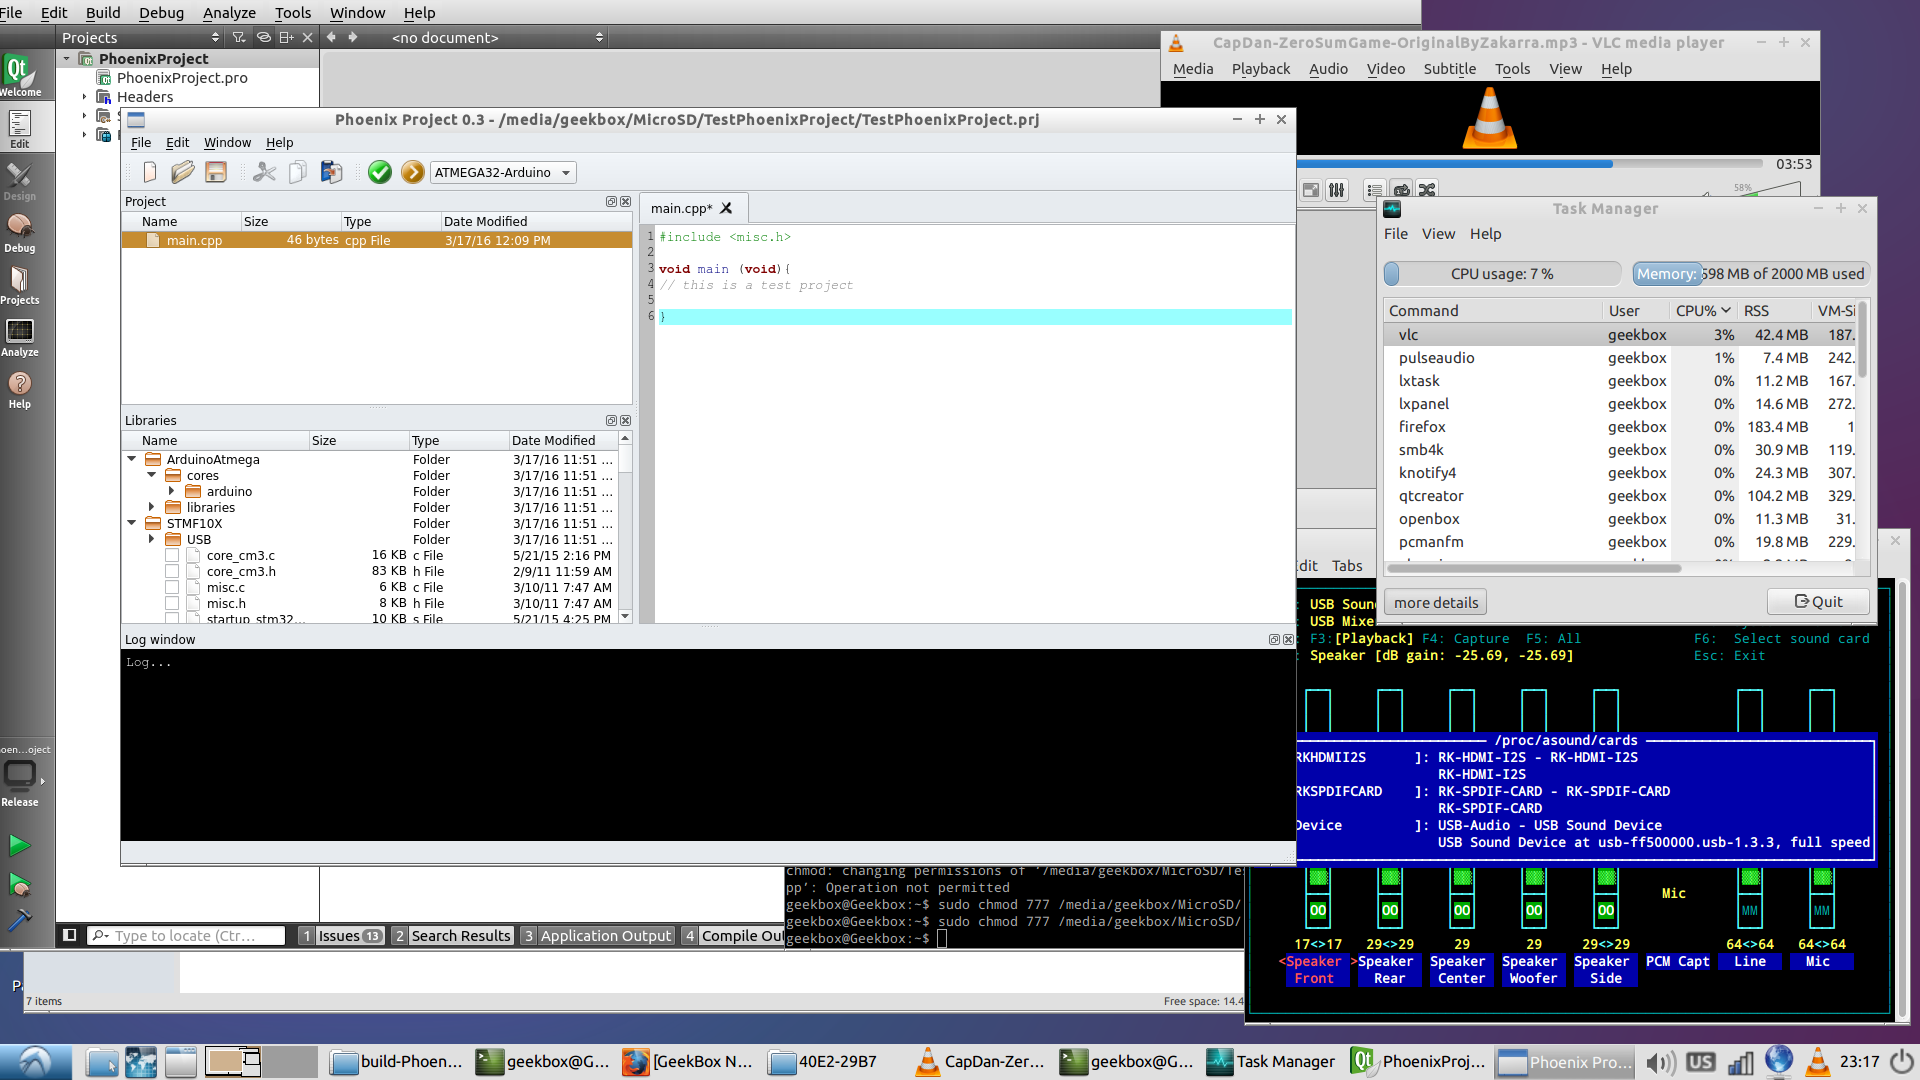Click the orange upload arrow icon in Phoenix toolbar
1920x1080 pixels.
412,172
